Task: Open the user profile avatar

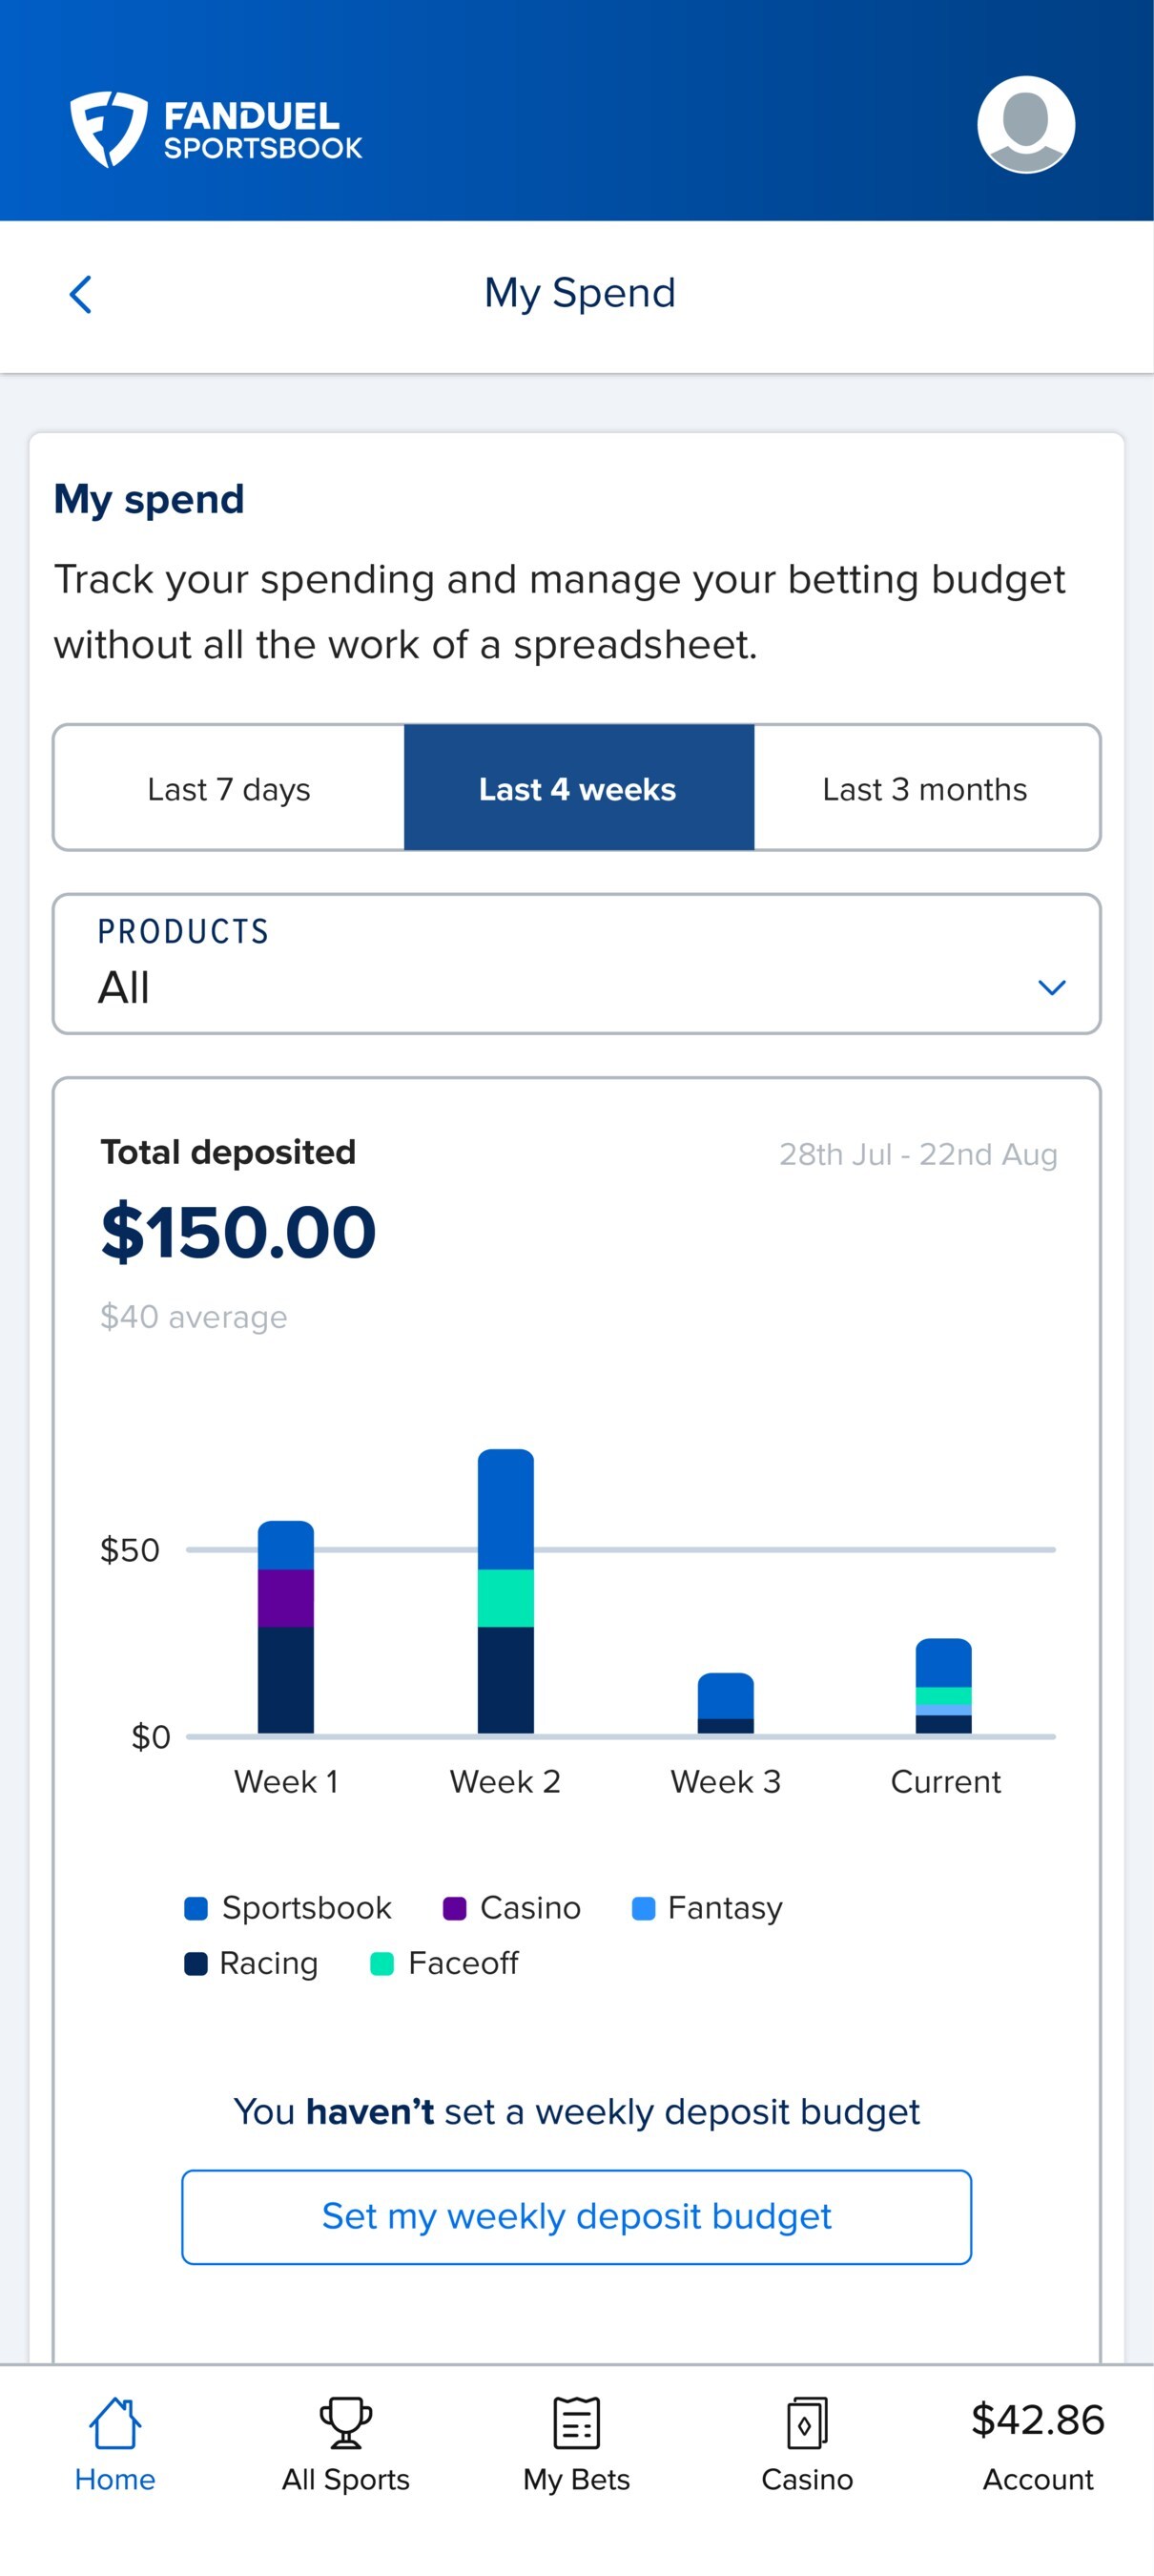Action: pyautogui.click(x=1025, y=125)
